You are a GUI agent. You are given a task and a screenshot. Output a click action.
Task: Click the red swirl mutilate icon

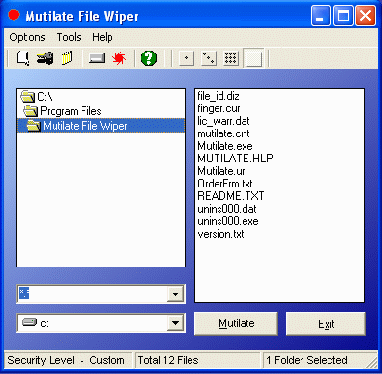tap(119, 59)
